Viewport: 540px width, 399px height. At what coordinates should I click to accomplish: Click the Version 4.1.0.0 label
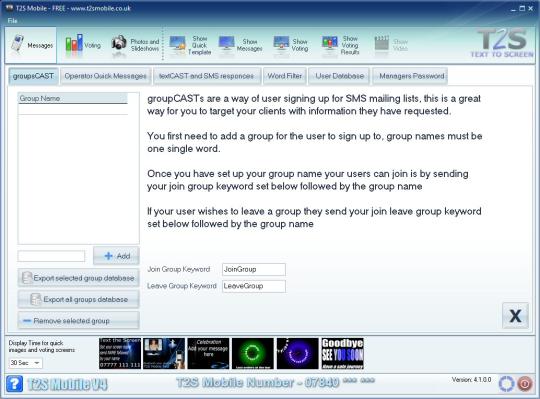coord(471,379)
